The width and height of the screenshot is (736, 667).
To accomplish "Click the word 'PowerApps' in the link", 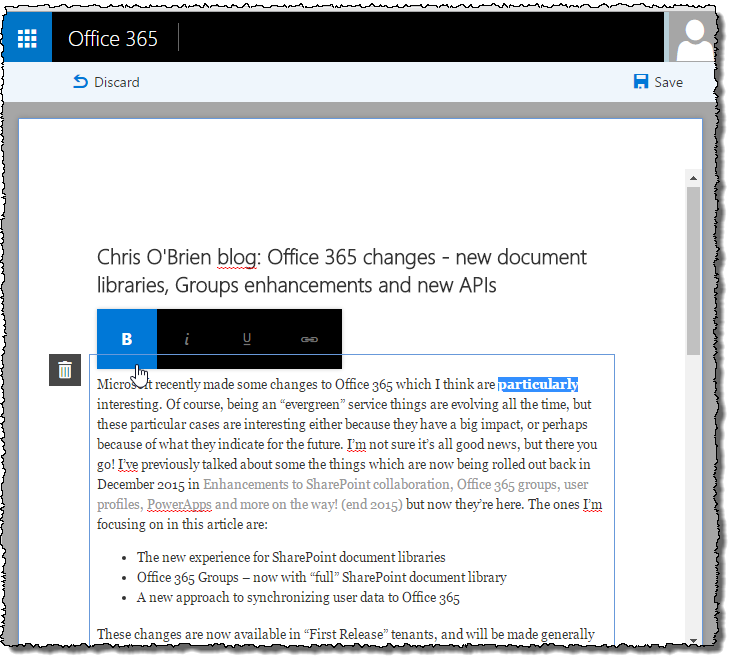I will tap(179, 505).
